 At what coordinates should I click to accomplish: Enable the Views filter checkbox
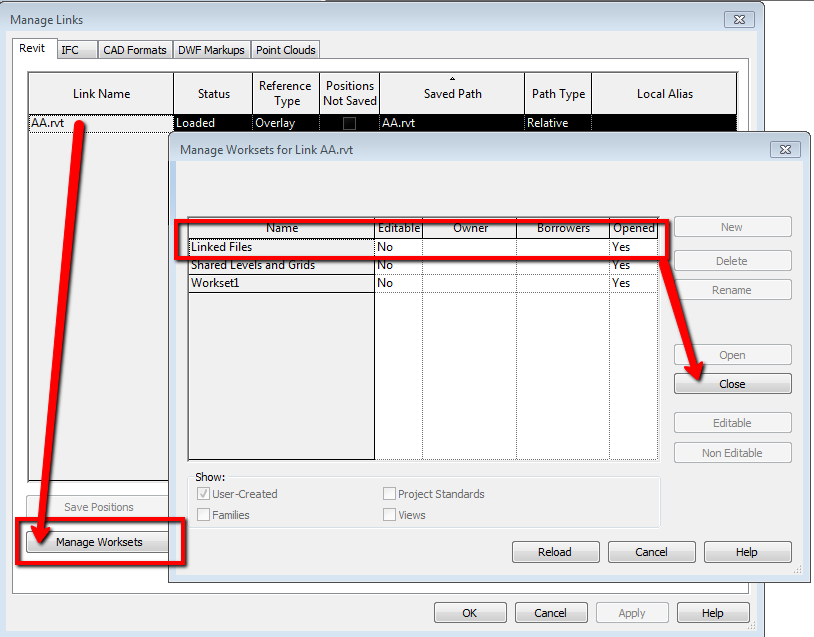point(390,514)
